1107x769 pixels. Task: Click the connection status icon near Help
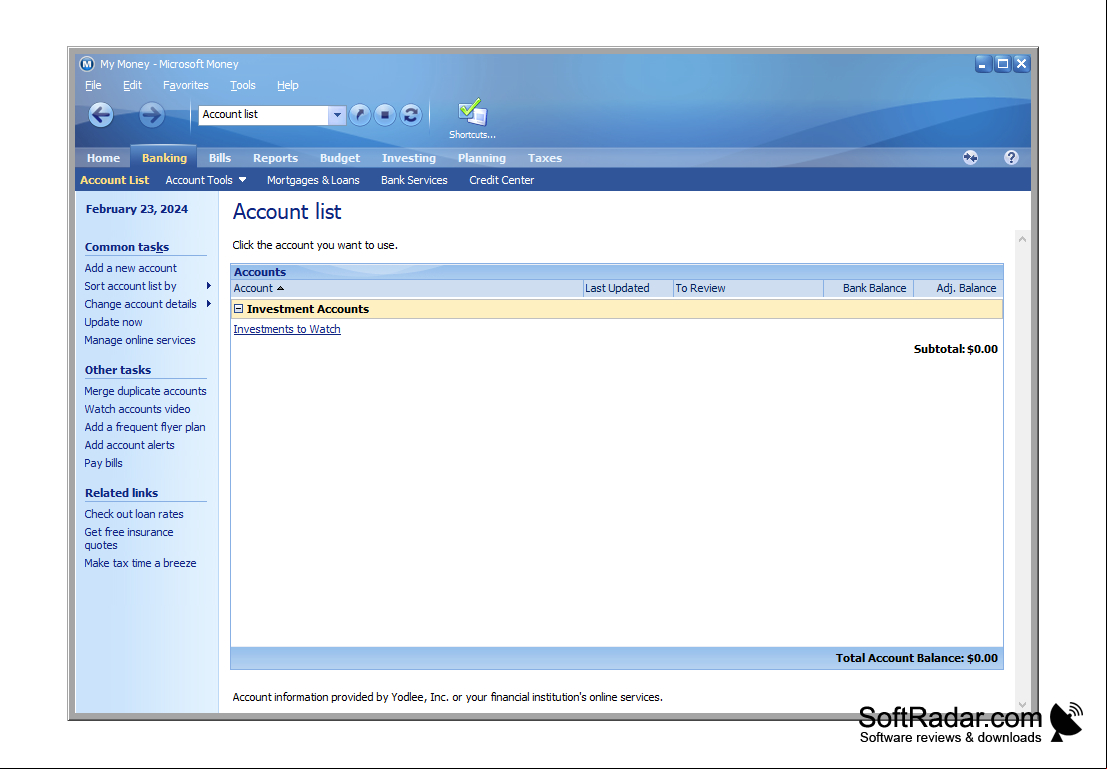[x=971, y=157]
